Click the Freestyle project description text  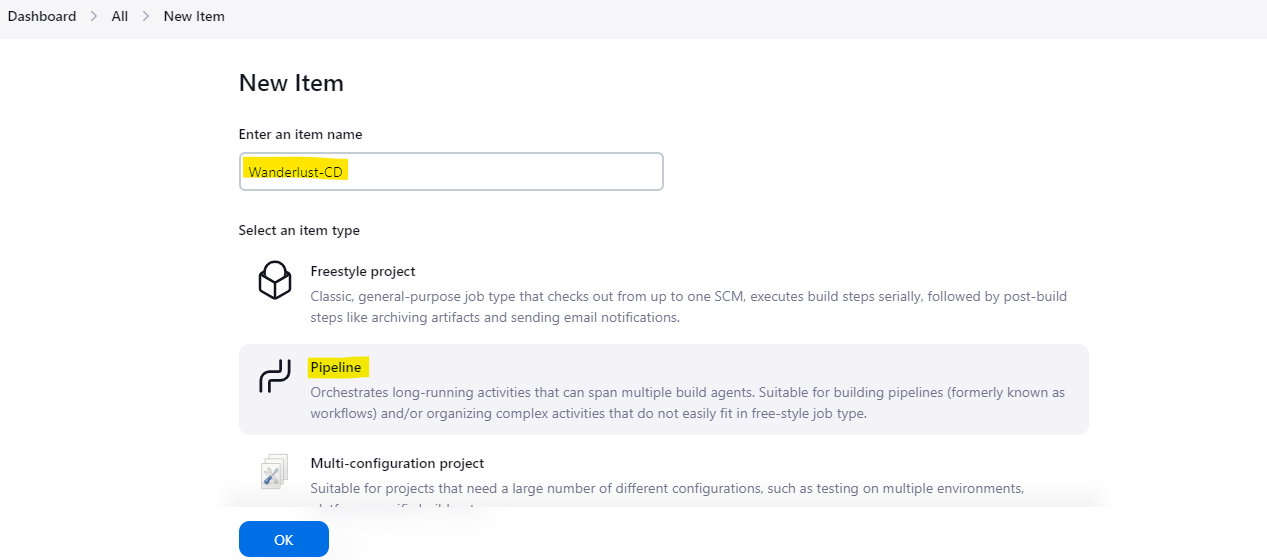click(x=689, y=307)
